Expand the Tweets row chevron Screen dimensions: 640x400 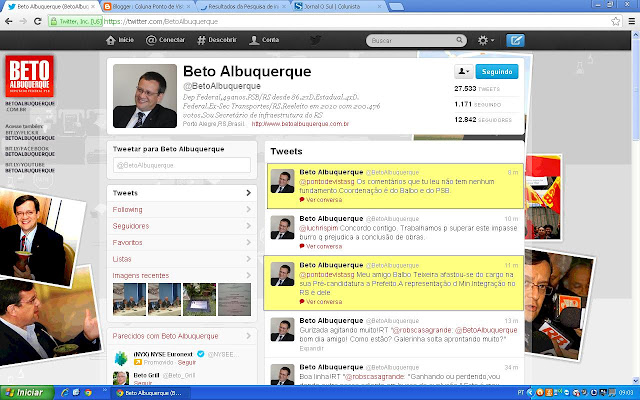click(249, 193)
